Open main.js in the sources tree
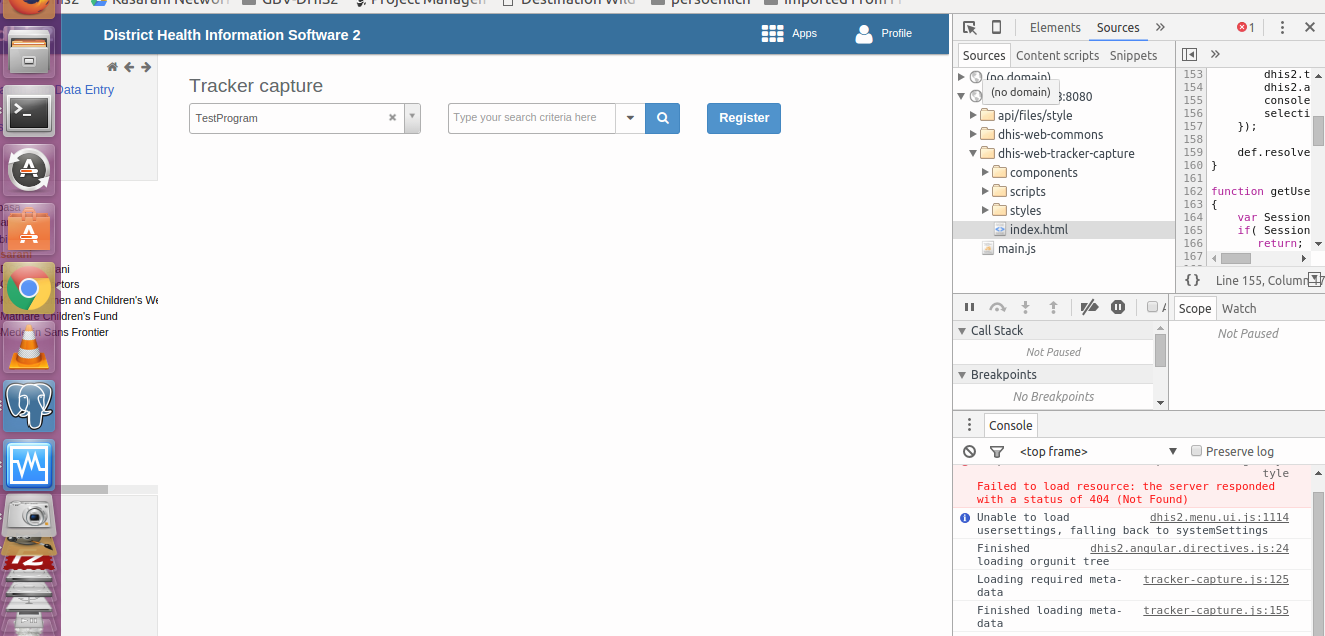 (1016, 248)
